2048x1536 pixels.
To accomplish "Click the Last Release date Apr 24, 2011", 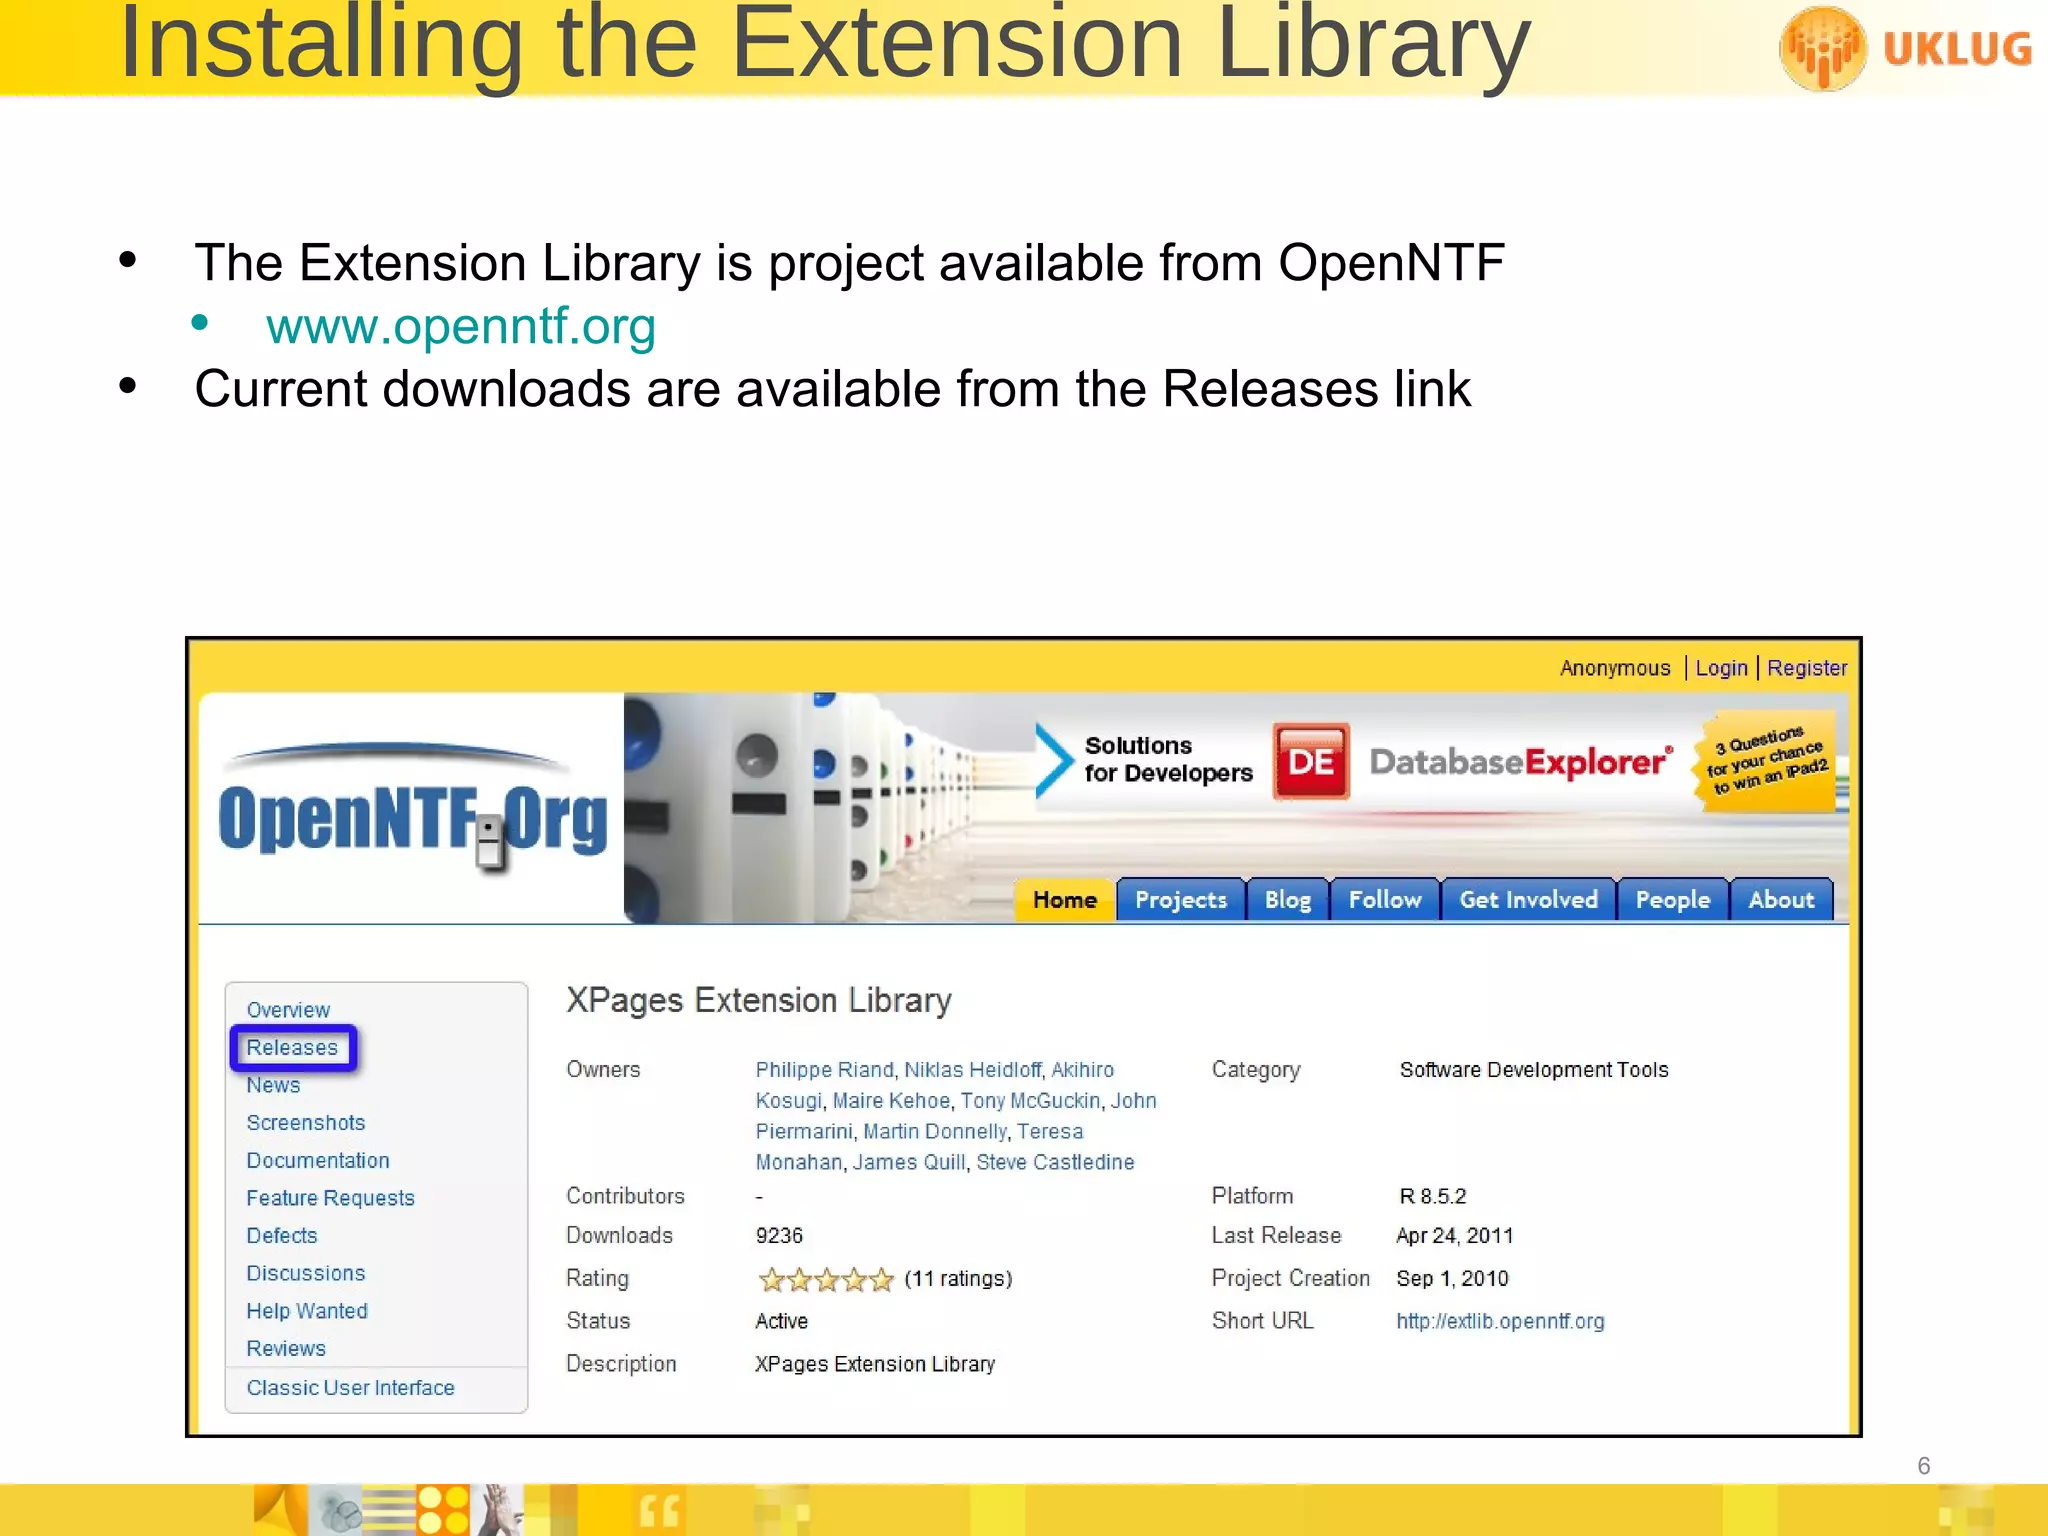I will pos(1454,1236).
